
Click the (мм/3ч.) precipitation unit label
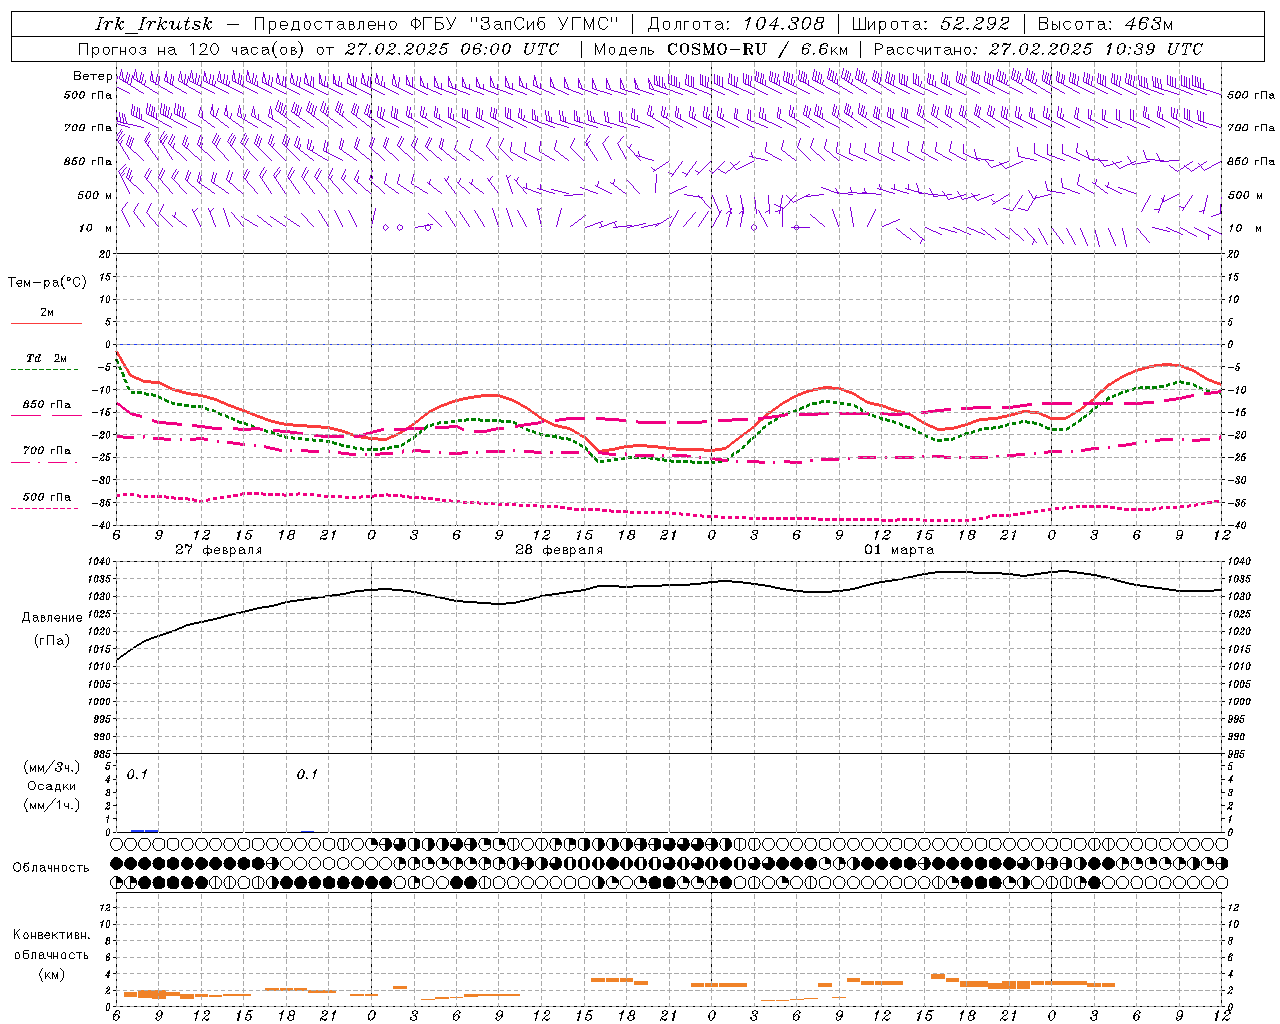(51, 767)
